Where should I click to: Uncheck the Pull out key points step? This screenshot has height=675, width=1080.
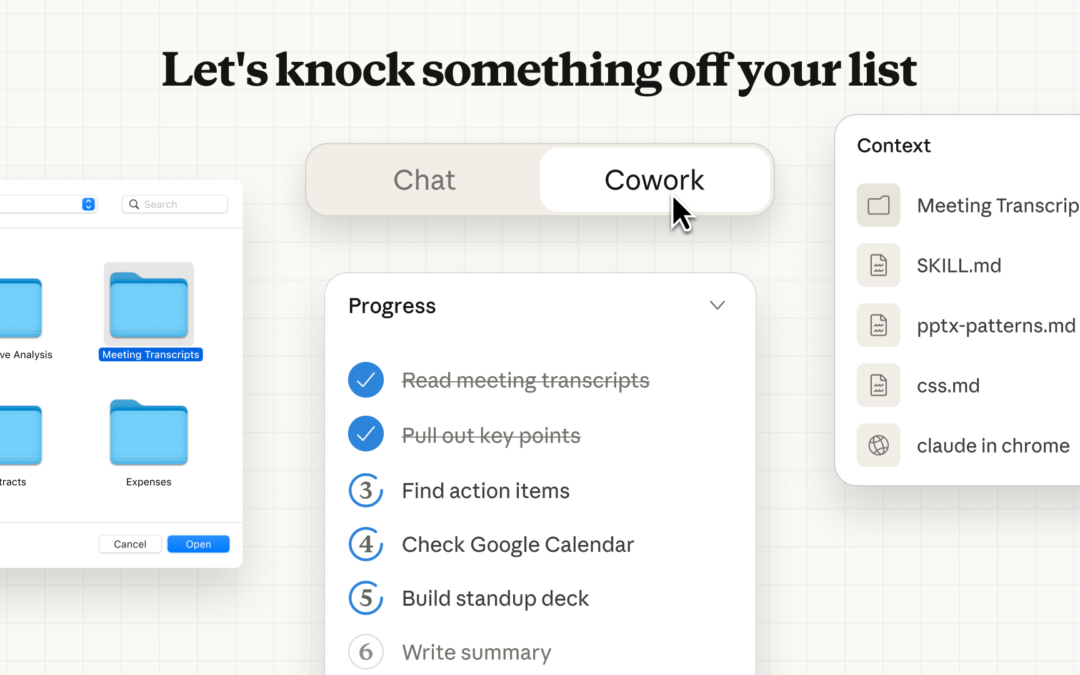tap(366, 434)
